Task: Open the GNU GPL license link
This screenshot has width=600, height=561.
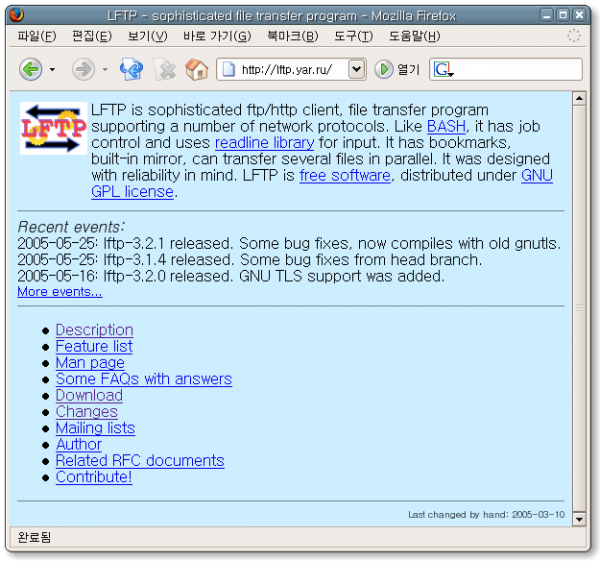Action: coord(132,192)
